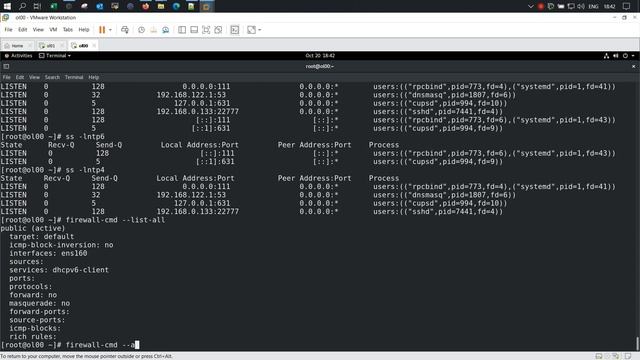
Task: Open Microsoft Edge from the taskbar
Action: pos(176,6)
